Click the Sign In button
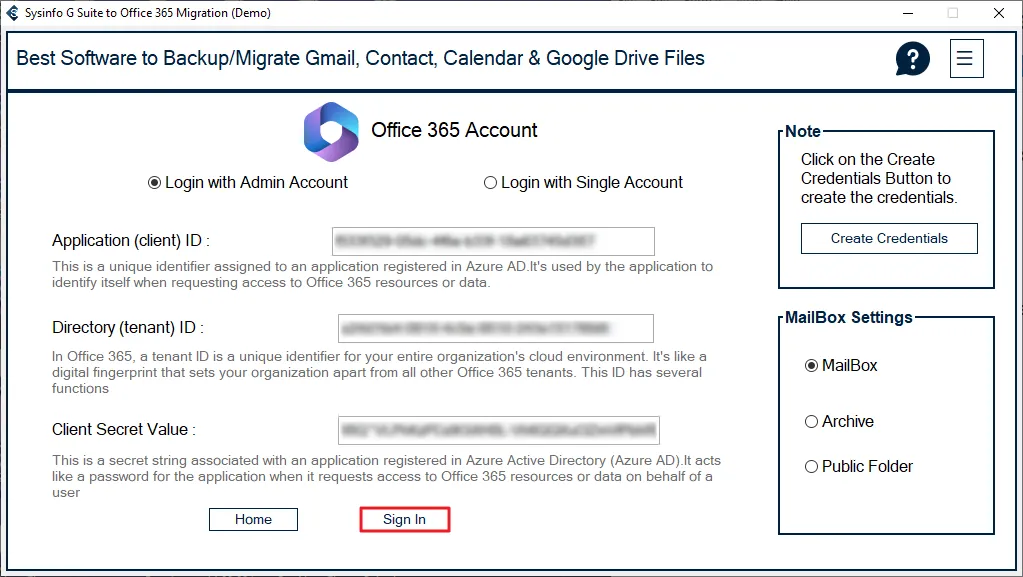This screenshot has height=577, width=1023. coord(405,520)
